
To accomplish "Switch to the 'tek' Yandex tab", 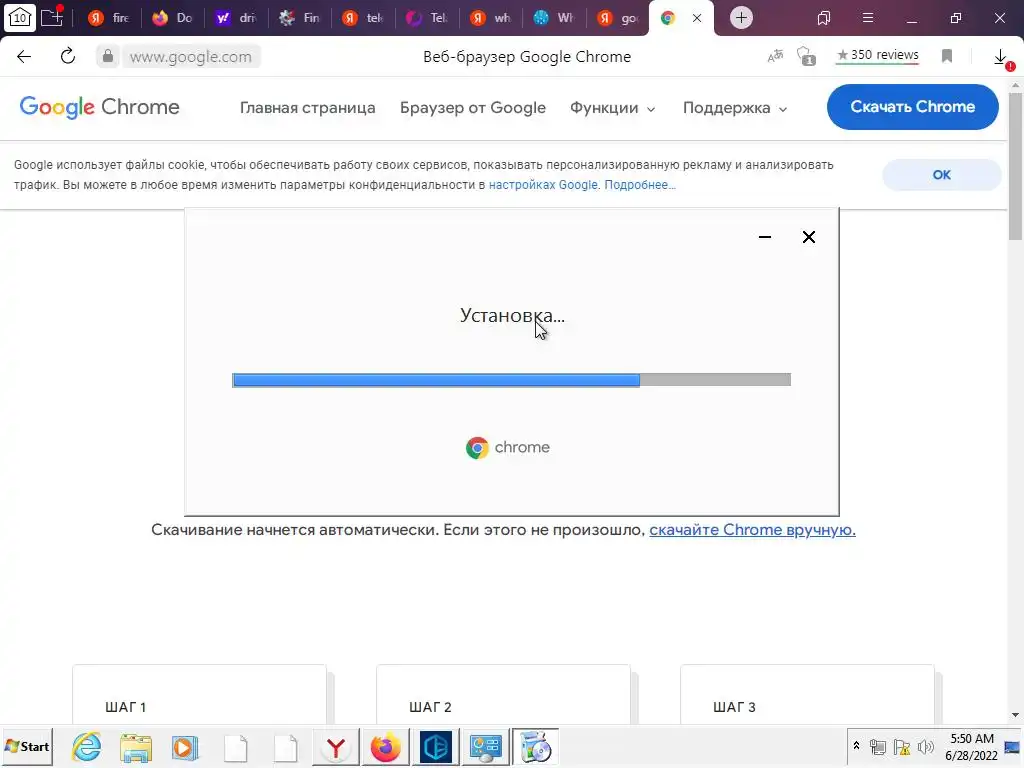I will 362,18.
